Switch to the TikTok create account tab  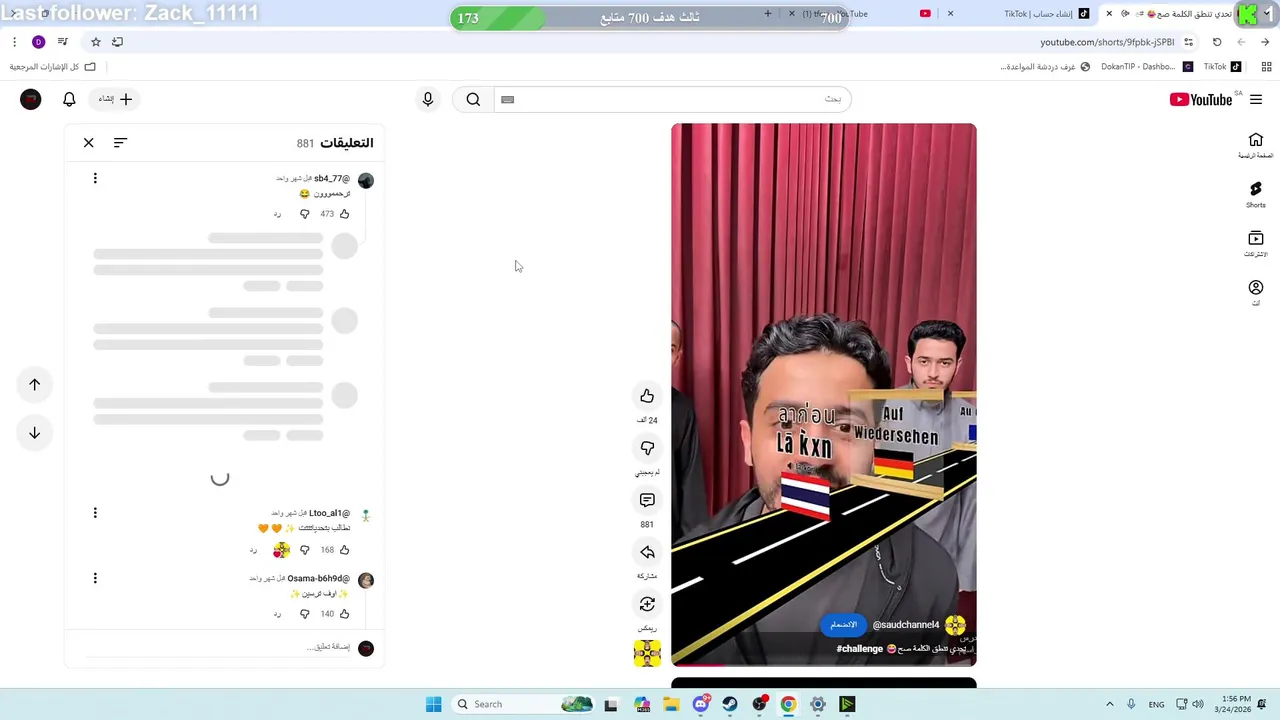1045,14
